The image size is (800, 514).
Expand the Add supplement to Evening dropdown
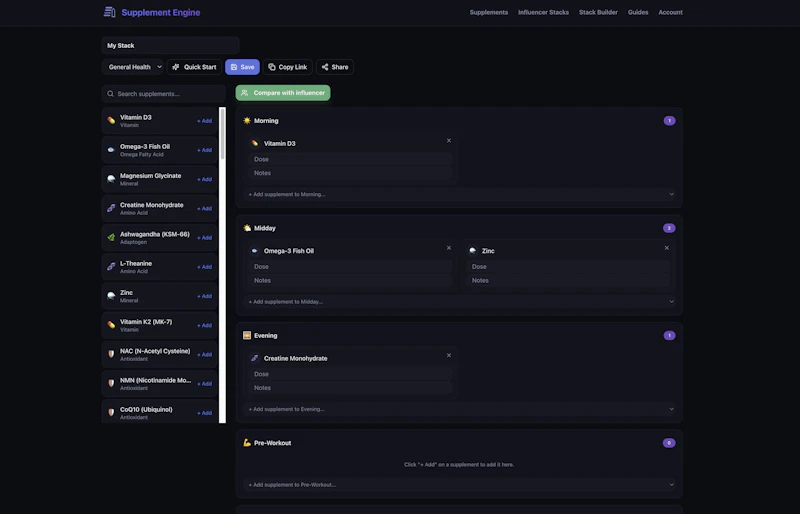coord(459,409)
